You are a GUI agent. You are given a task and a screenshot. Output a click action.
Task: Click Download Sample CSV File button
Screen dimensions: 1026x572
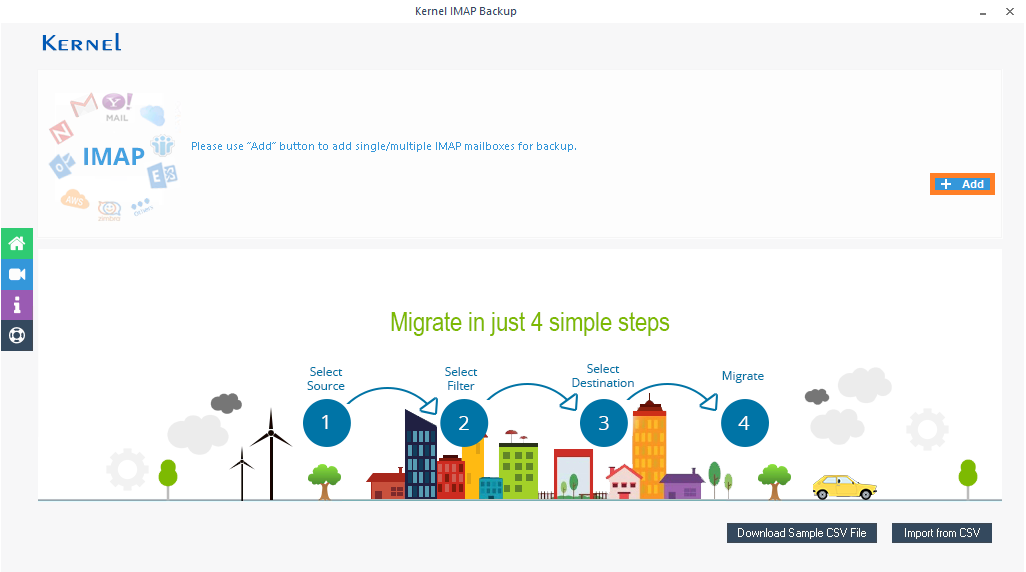pyautogui.click(x=802, y=533)
